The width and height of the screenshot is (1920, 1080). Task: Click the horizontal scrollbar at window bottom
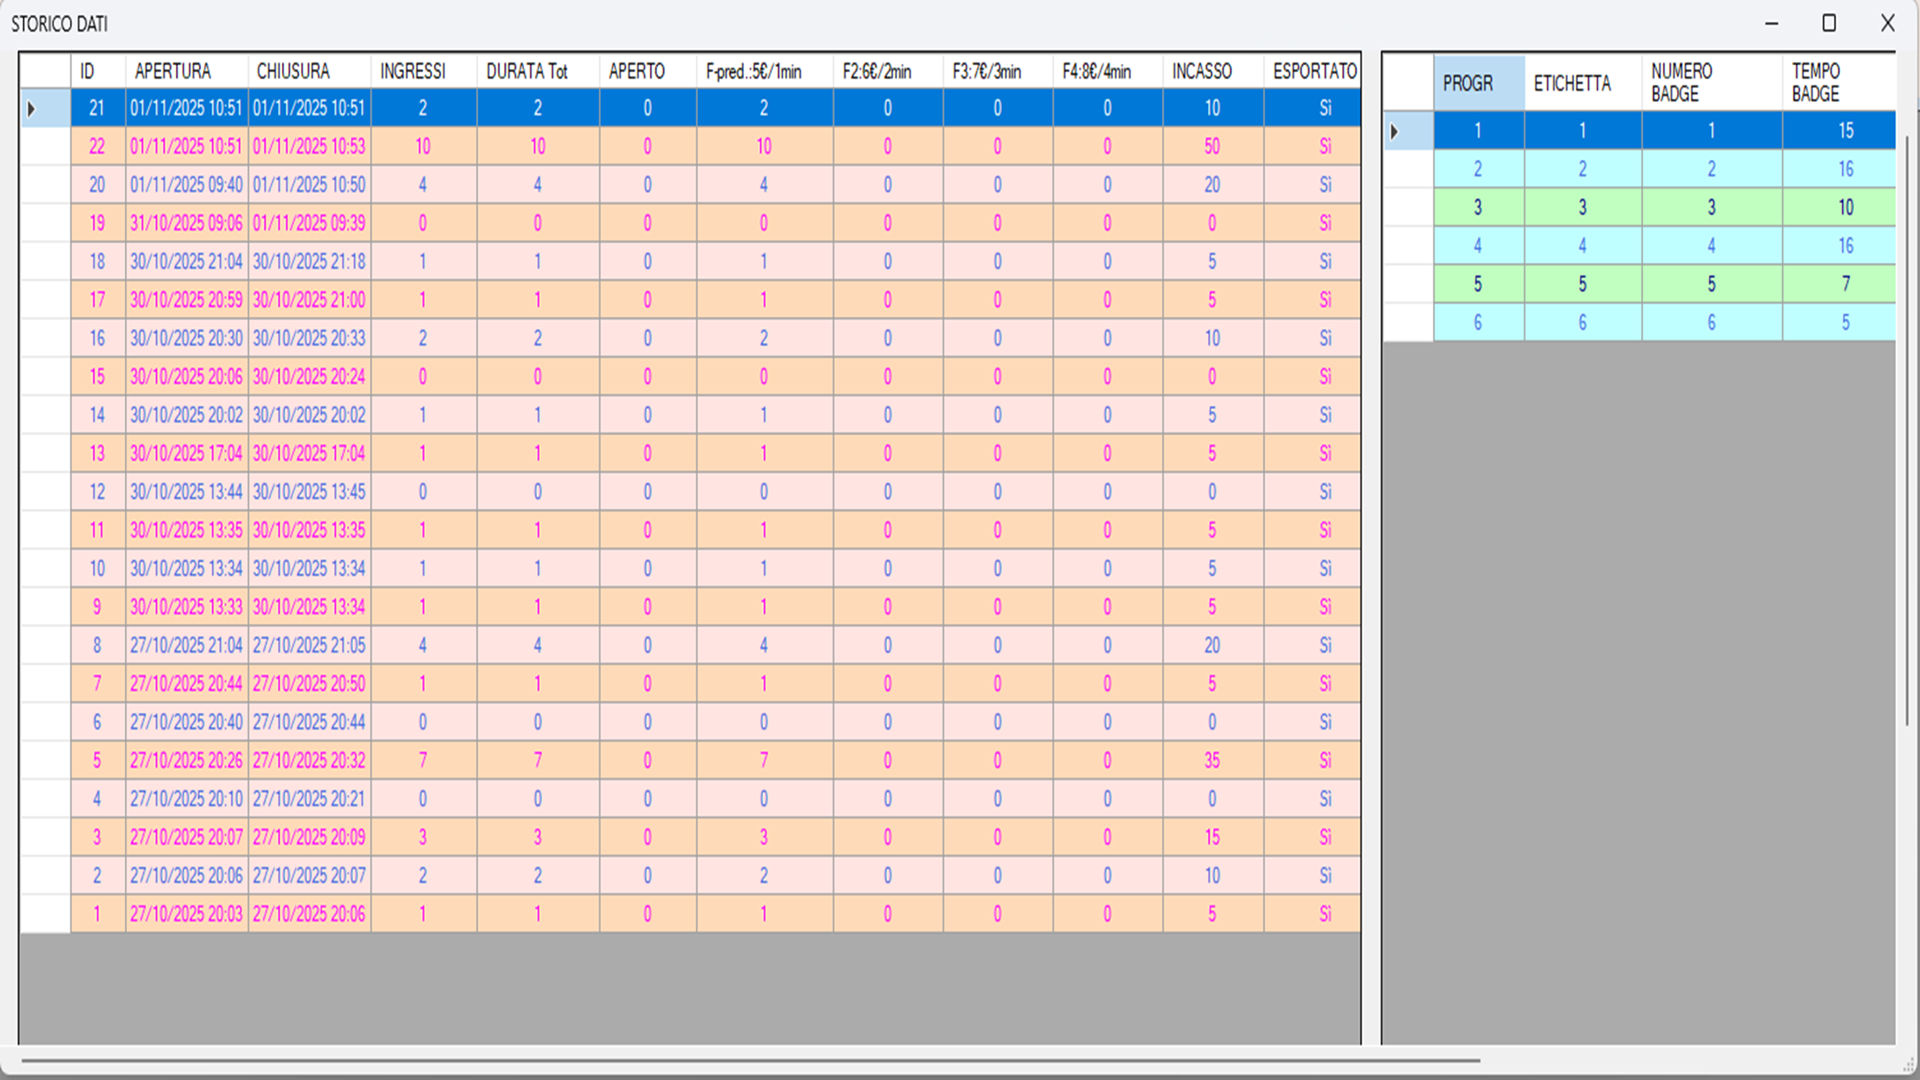click(x=750, y=1060)
